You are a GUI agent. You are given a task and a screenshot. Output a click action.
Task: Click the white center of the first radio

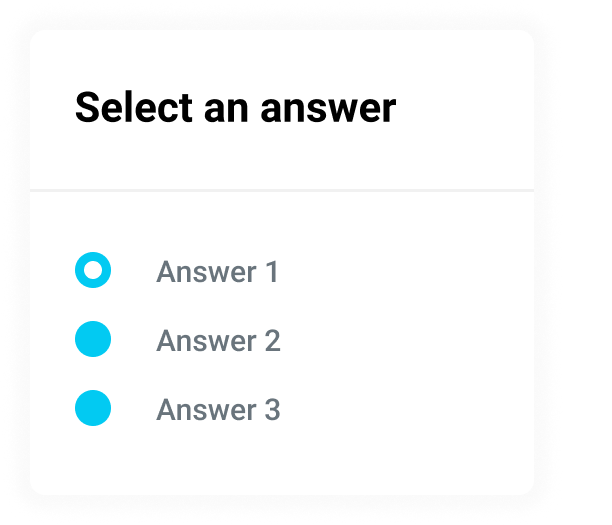click(x=93, y=270)
